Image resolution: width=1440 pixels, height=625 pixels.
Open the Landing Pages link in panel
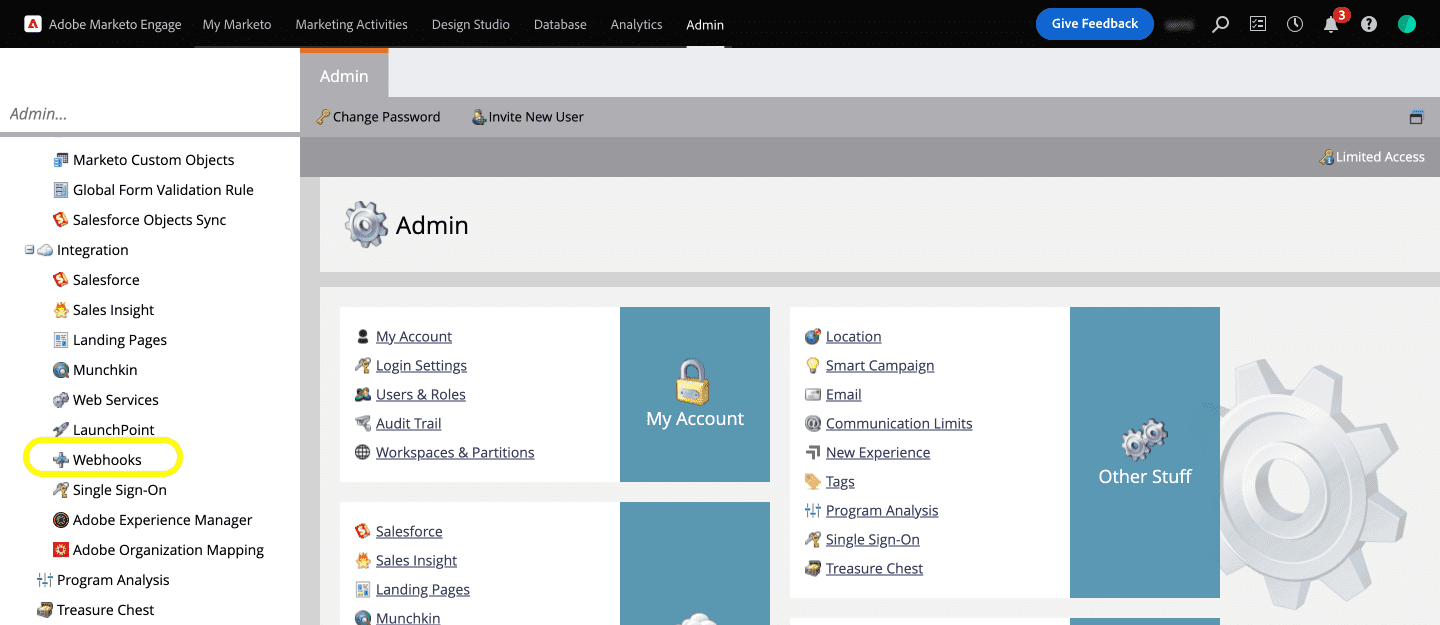pyautogui.click(x=423, y=590)
